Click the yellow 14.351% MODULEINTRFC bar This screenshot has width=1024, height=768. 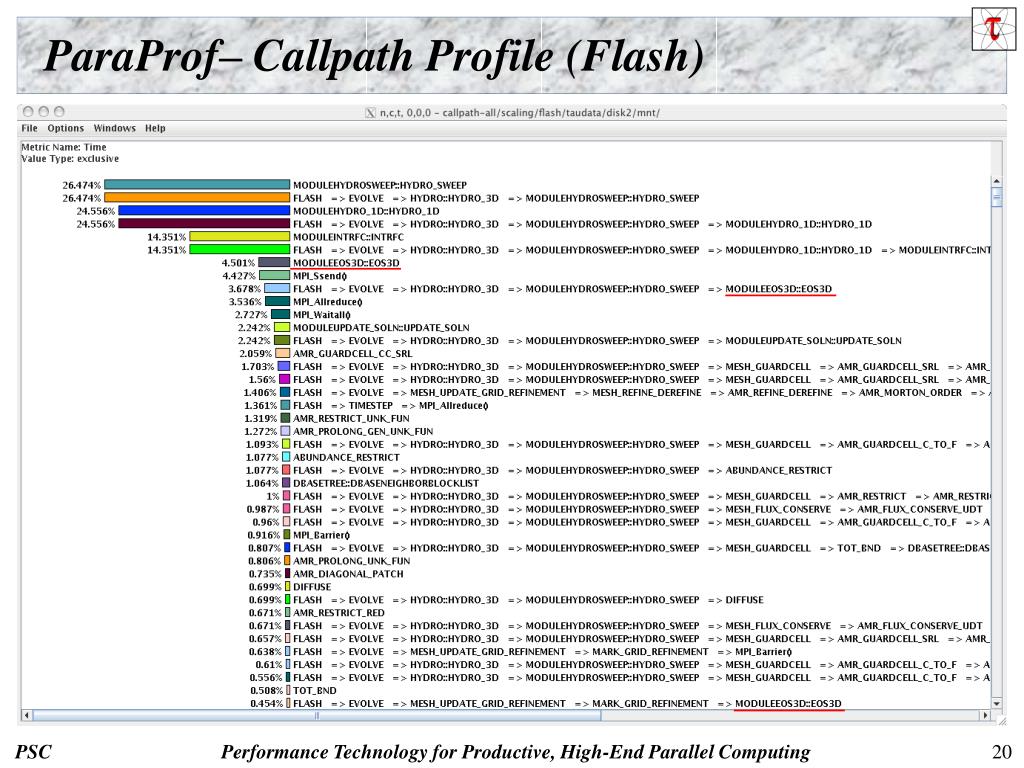click(239, 237)
